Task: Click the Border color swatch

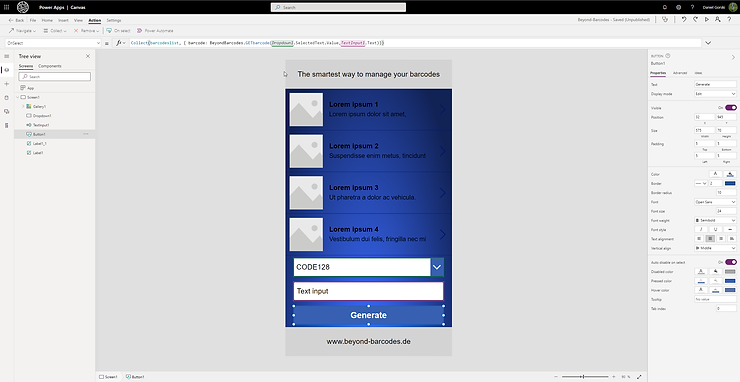Action: 730,183
